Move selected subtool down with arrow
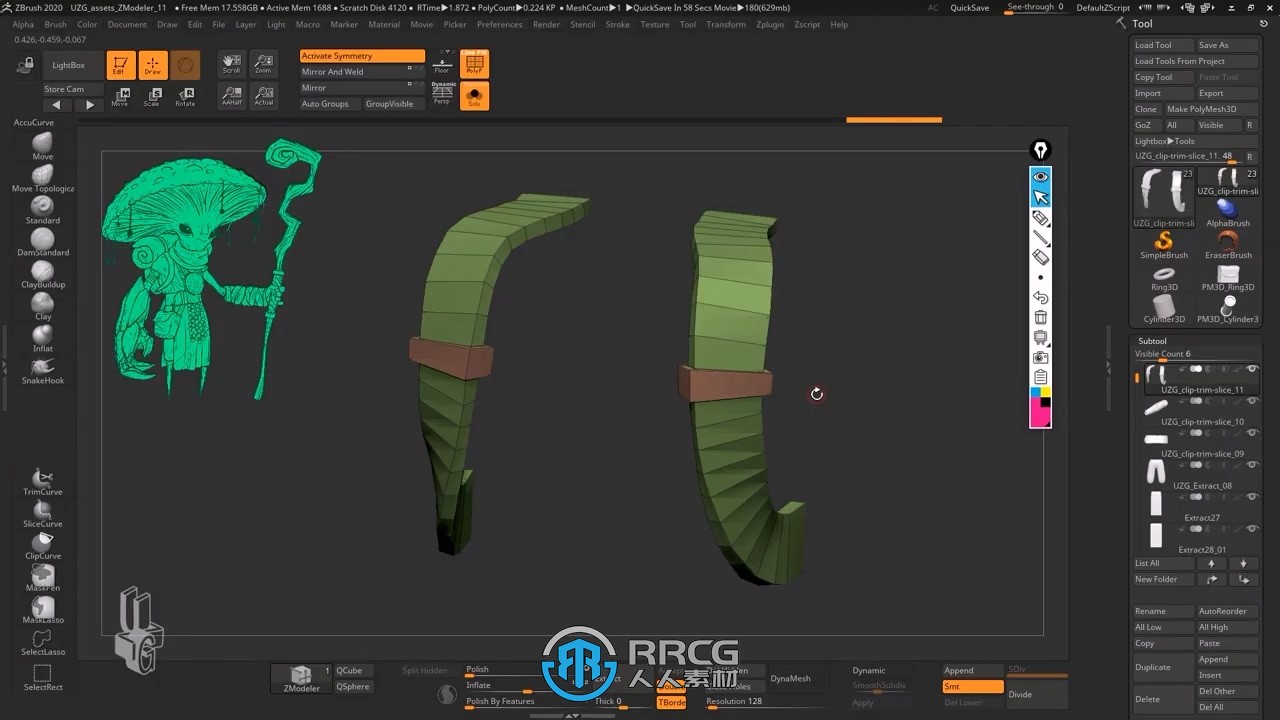Image resolution: width=1280 pixels, height=720 pixels. 1243,563
